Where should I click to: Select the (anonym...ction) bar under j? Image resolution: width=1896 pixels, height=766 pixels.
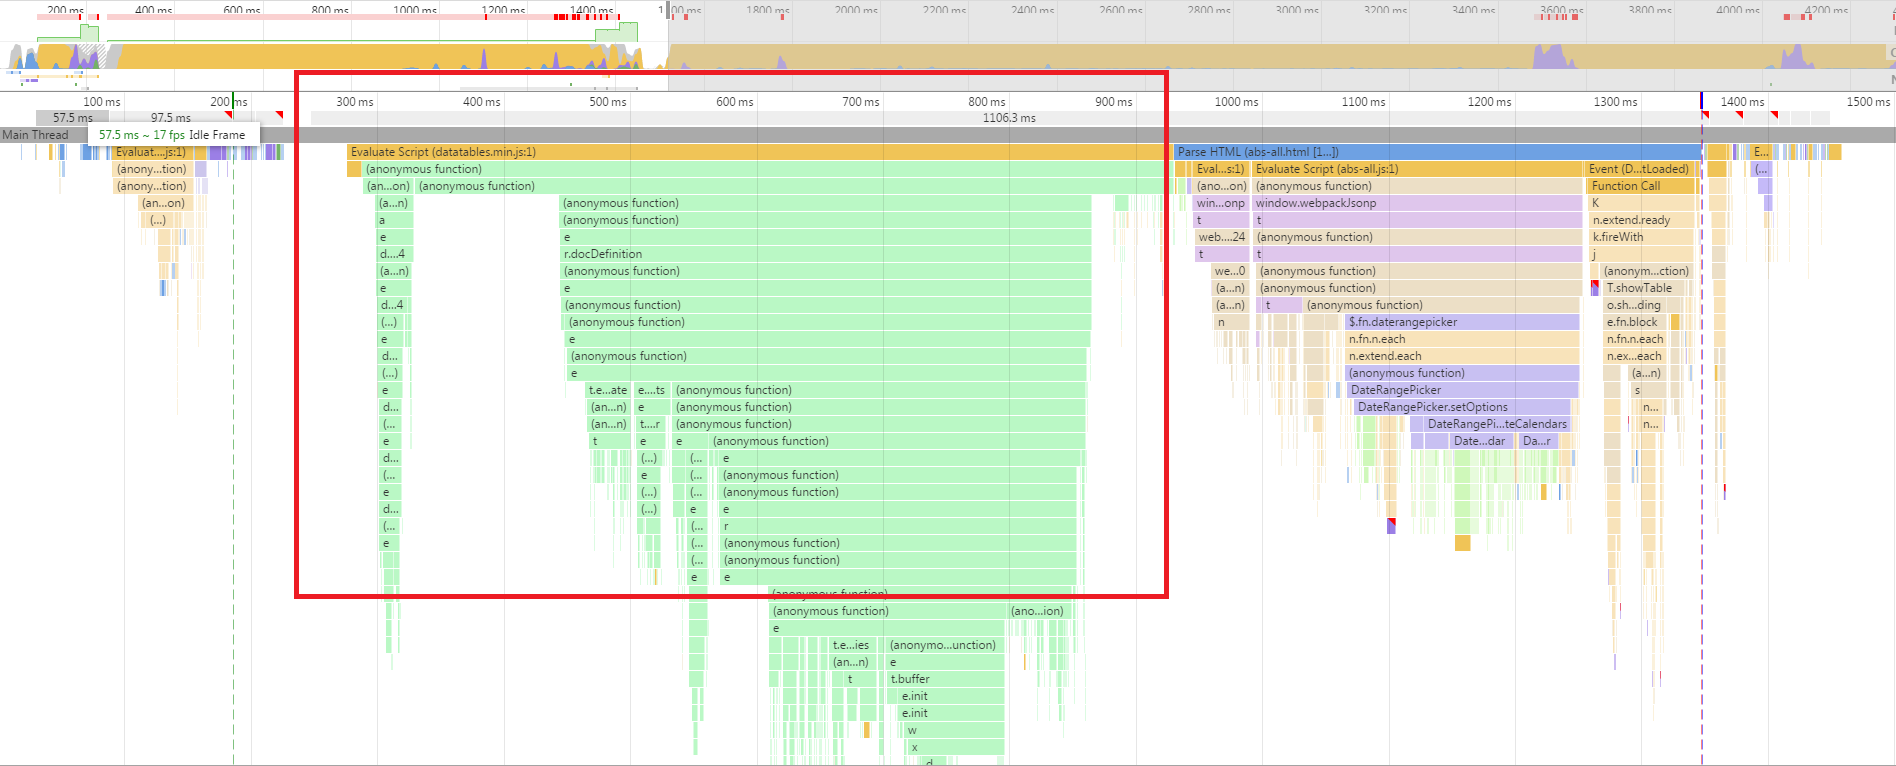pos(1646,271)
